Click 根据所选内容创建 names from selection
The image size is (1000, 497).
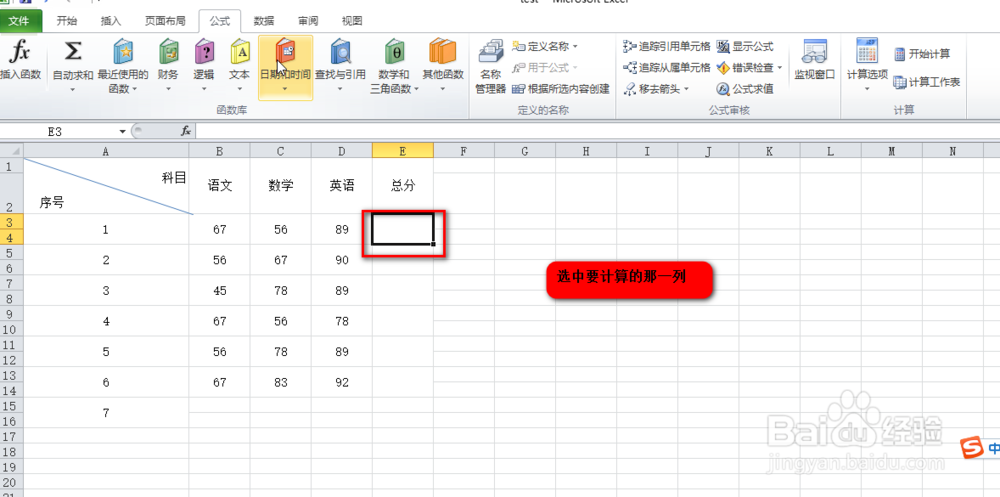point(561,89)
